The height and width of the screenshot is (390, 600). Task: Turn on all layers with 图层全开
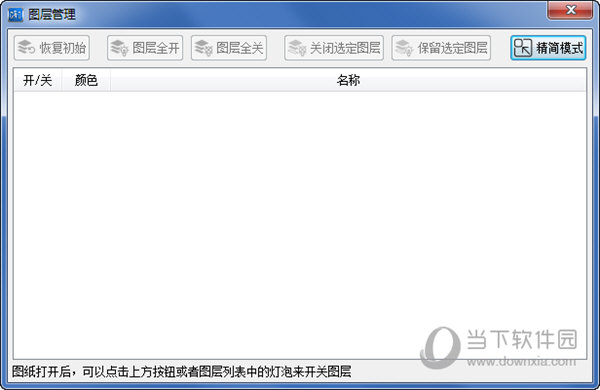coord(145,48)
